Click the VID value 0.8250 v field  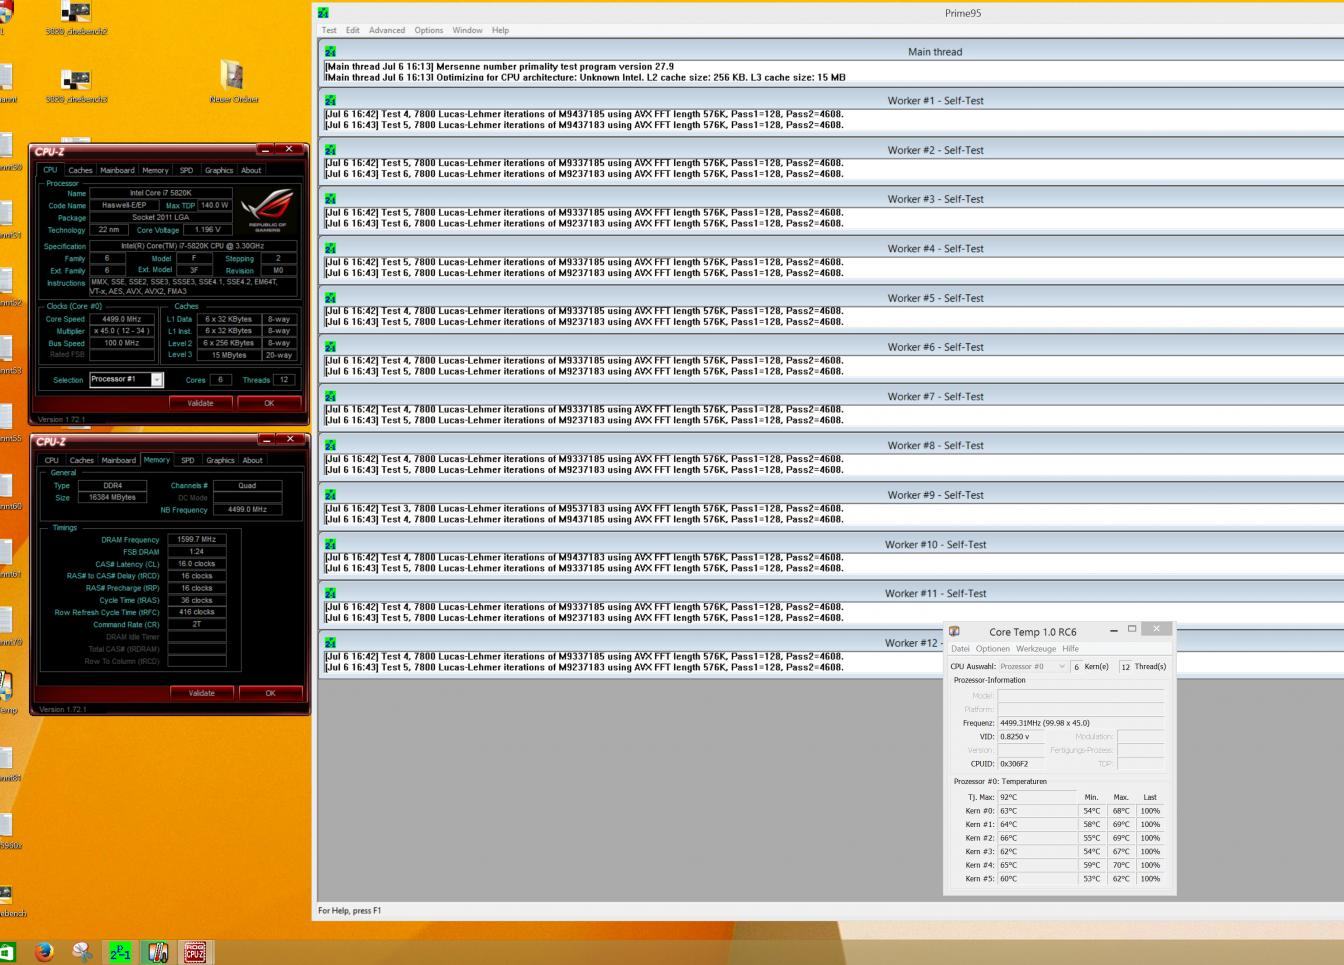pyautogui.click(x=1021, y=736)
